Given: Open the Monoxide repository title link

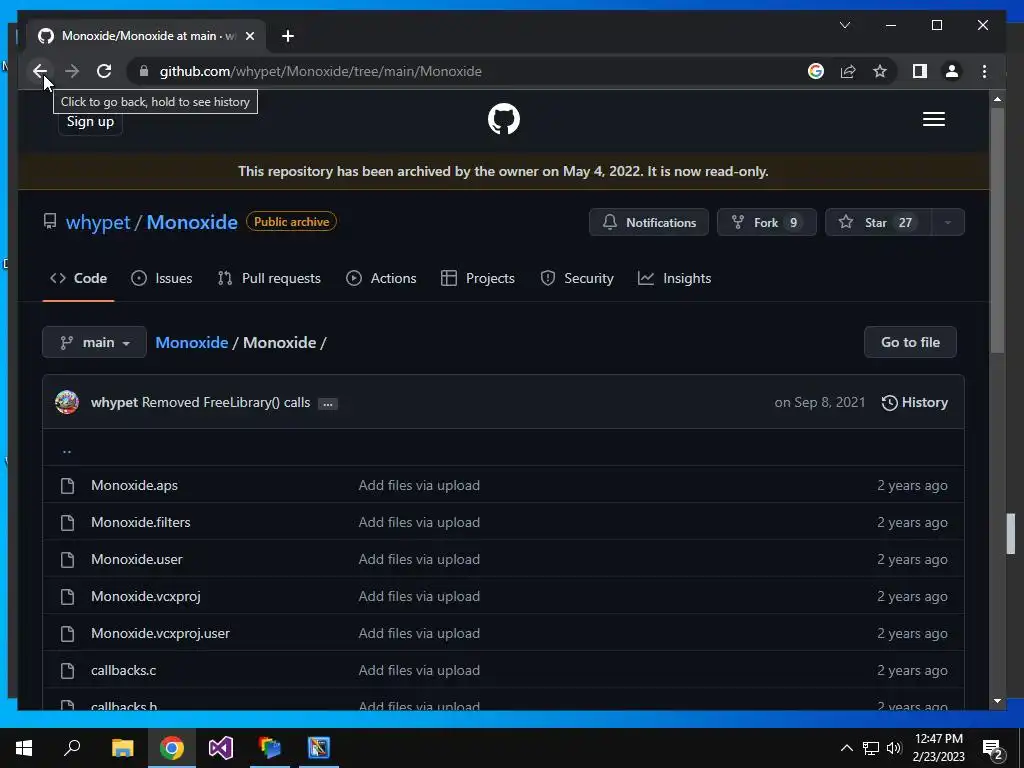Looking at the screenshot, I should [x=192, y=222].
